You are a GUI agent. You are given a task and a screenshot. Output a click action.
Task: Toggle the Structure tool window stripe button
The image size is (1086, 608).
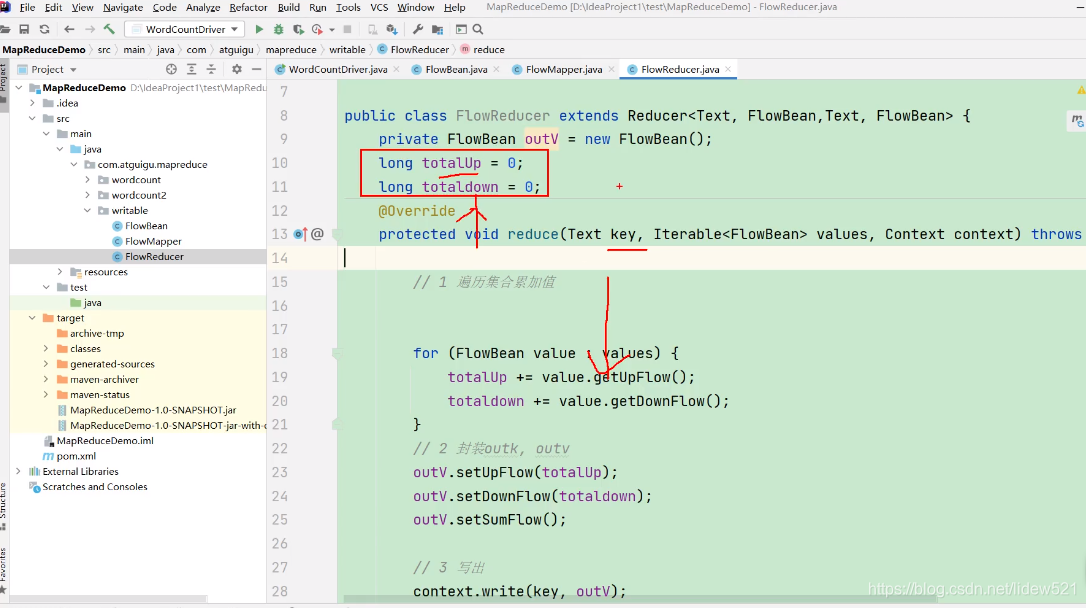[x=3, y=507]
